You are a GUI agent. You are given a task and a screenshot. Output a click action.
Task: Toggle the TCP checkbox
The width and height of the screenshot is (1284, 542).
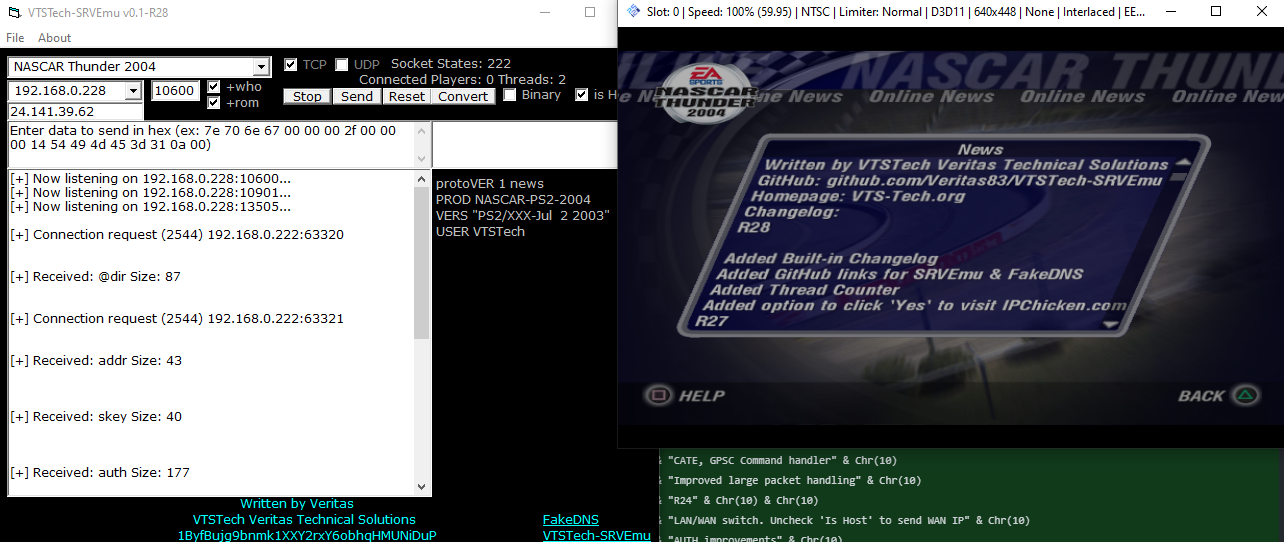[x=291, y=64]
